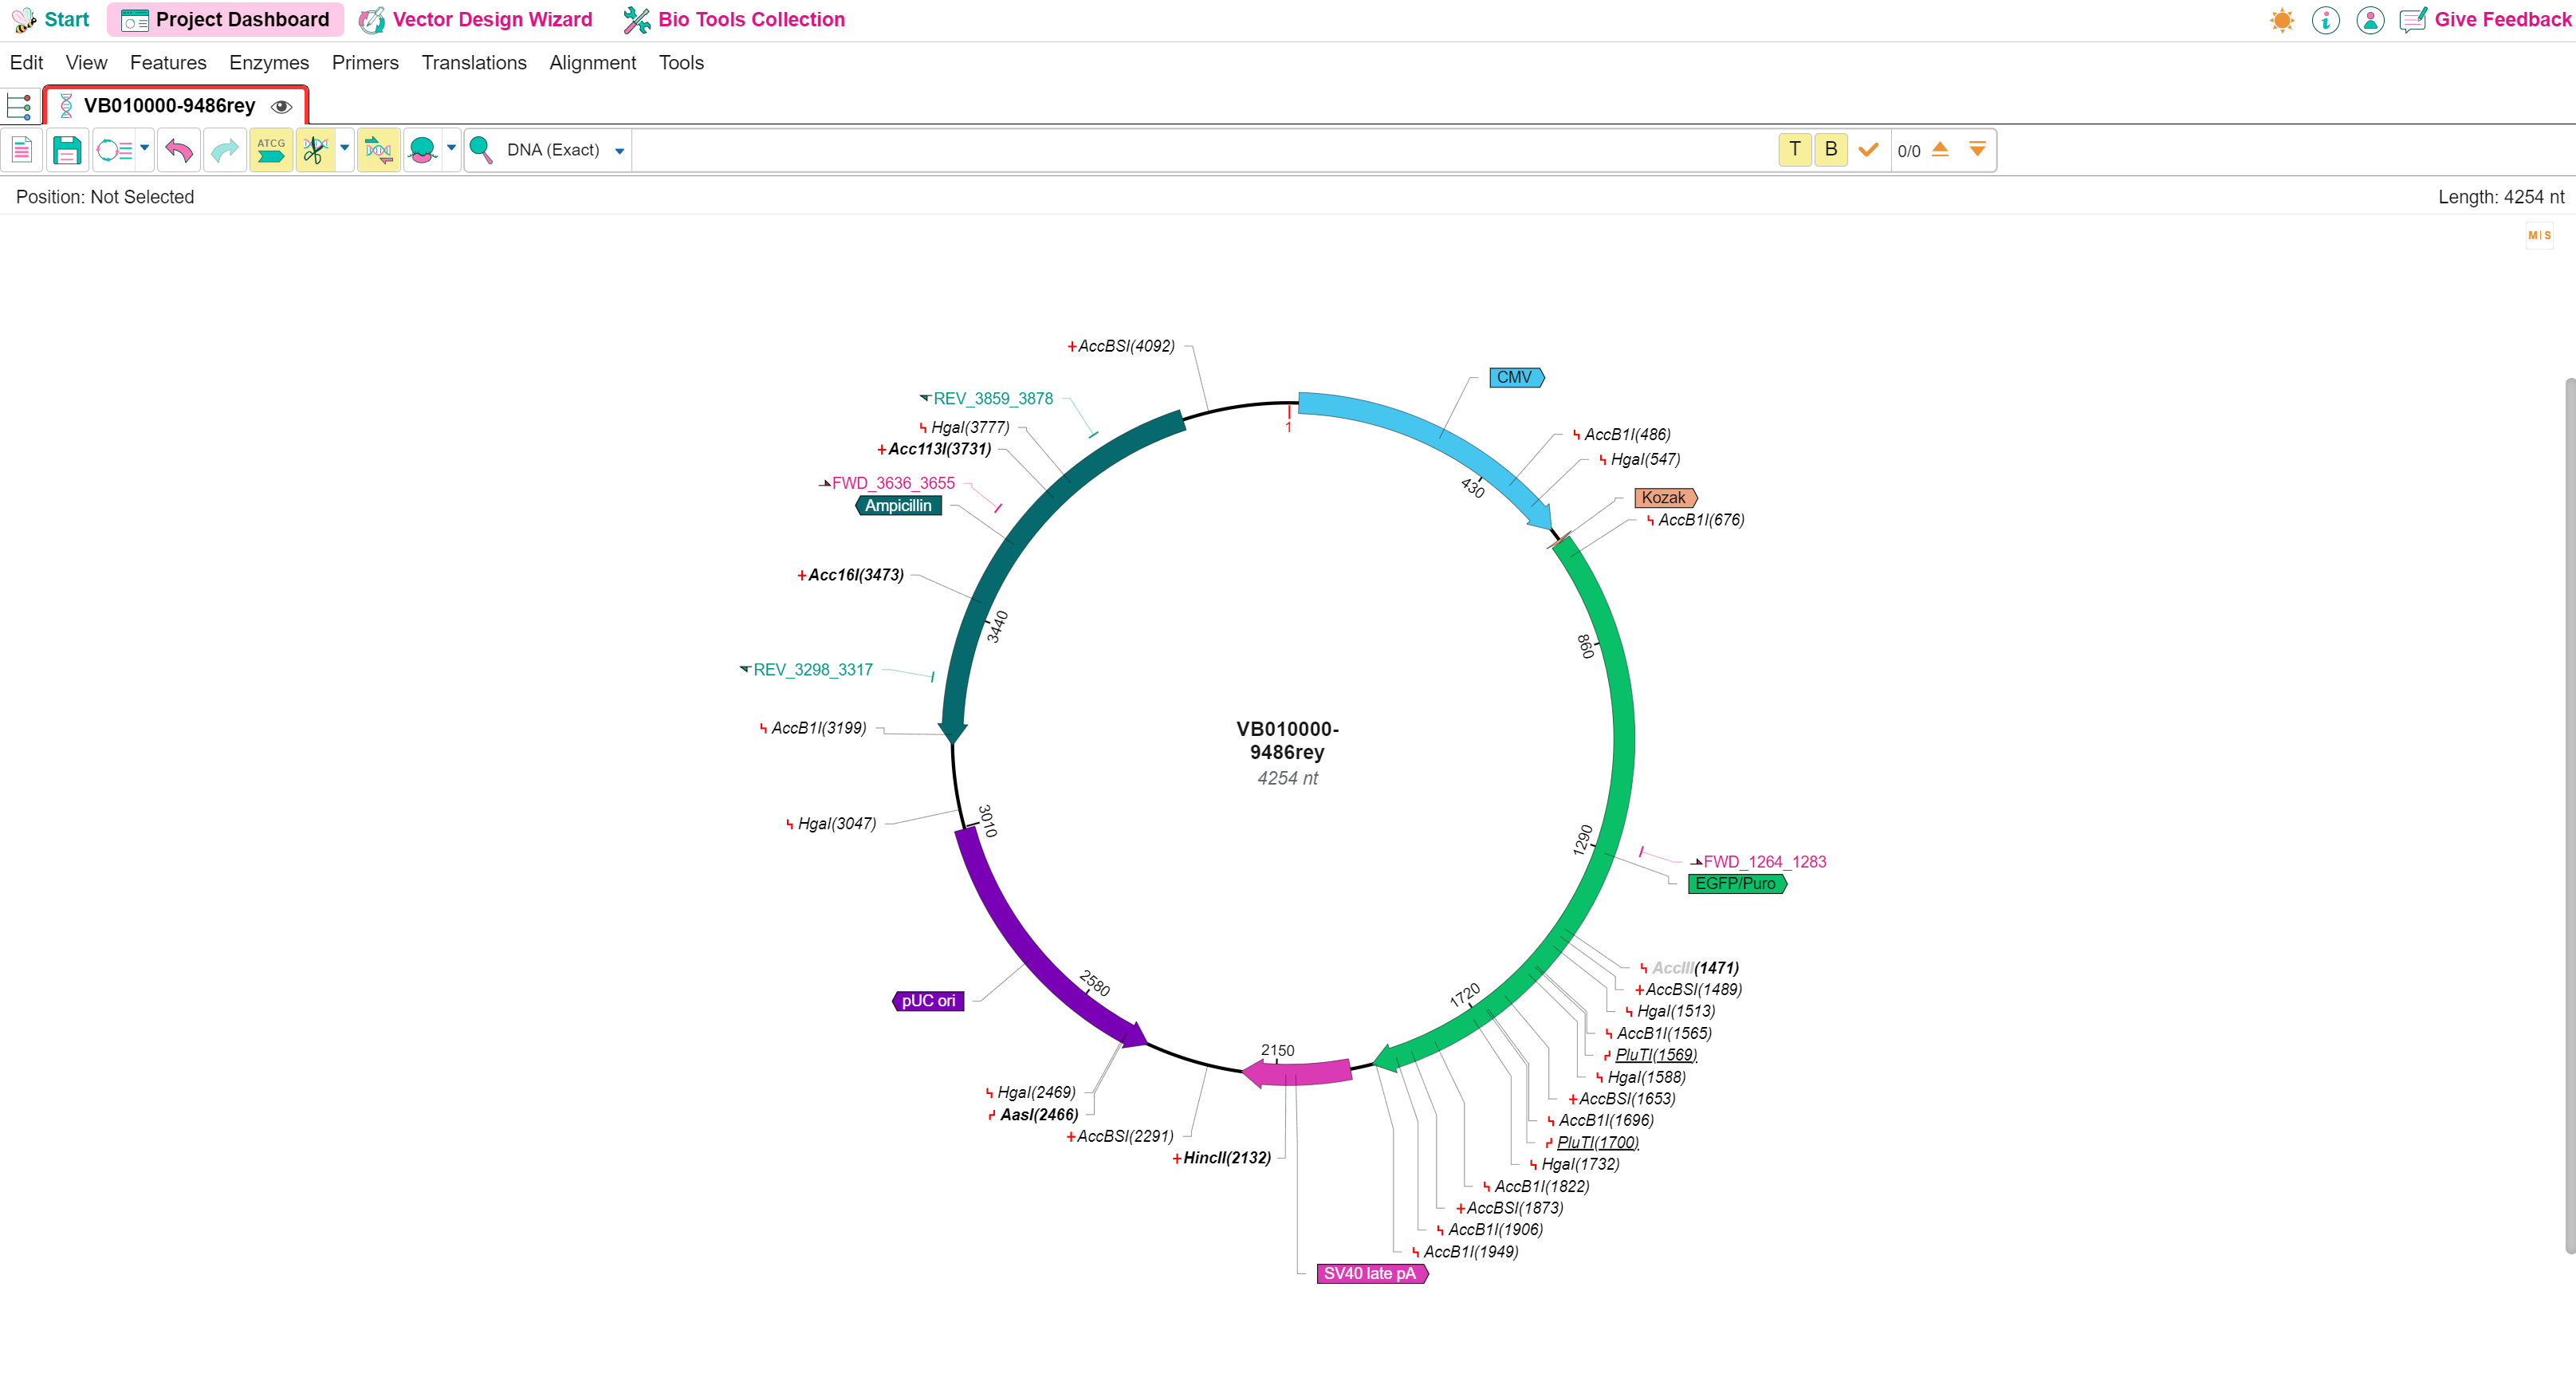Open the map view mode dropdown arrow
The height and width of the screenshot is (1393, 2576).
(x=145, y=148)
